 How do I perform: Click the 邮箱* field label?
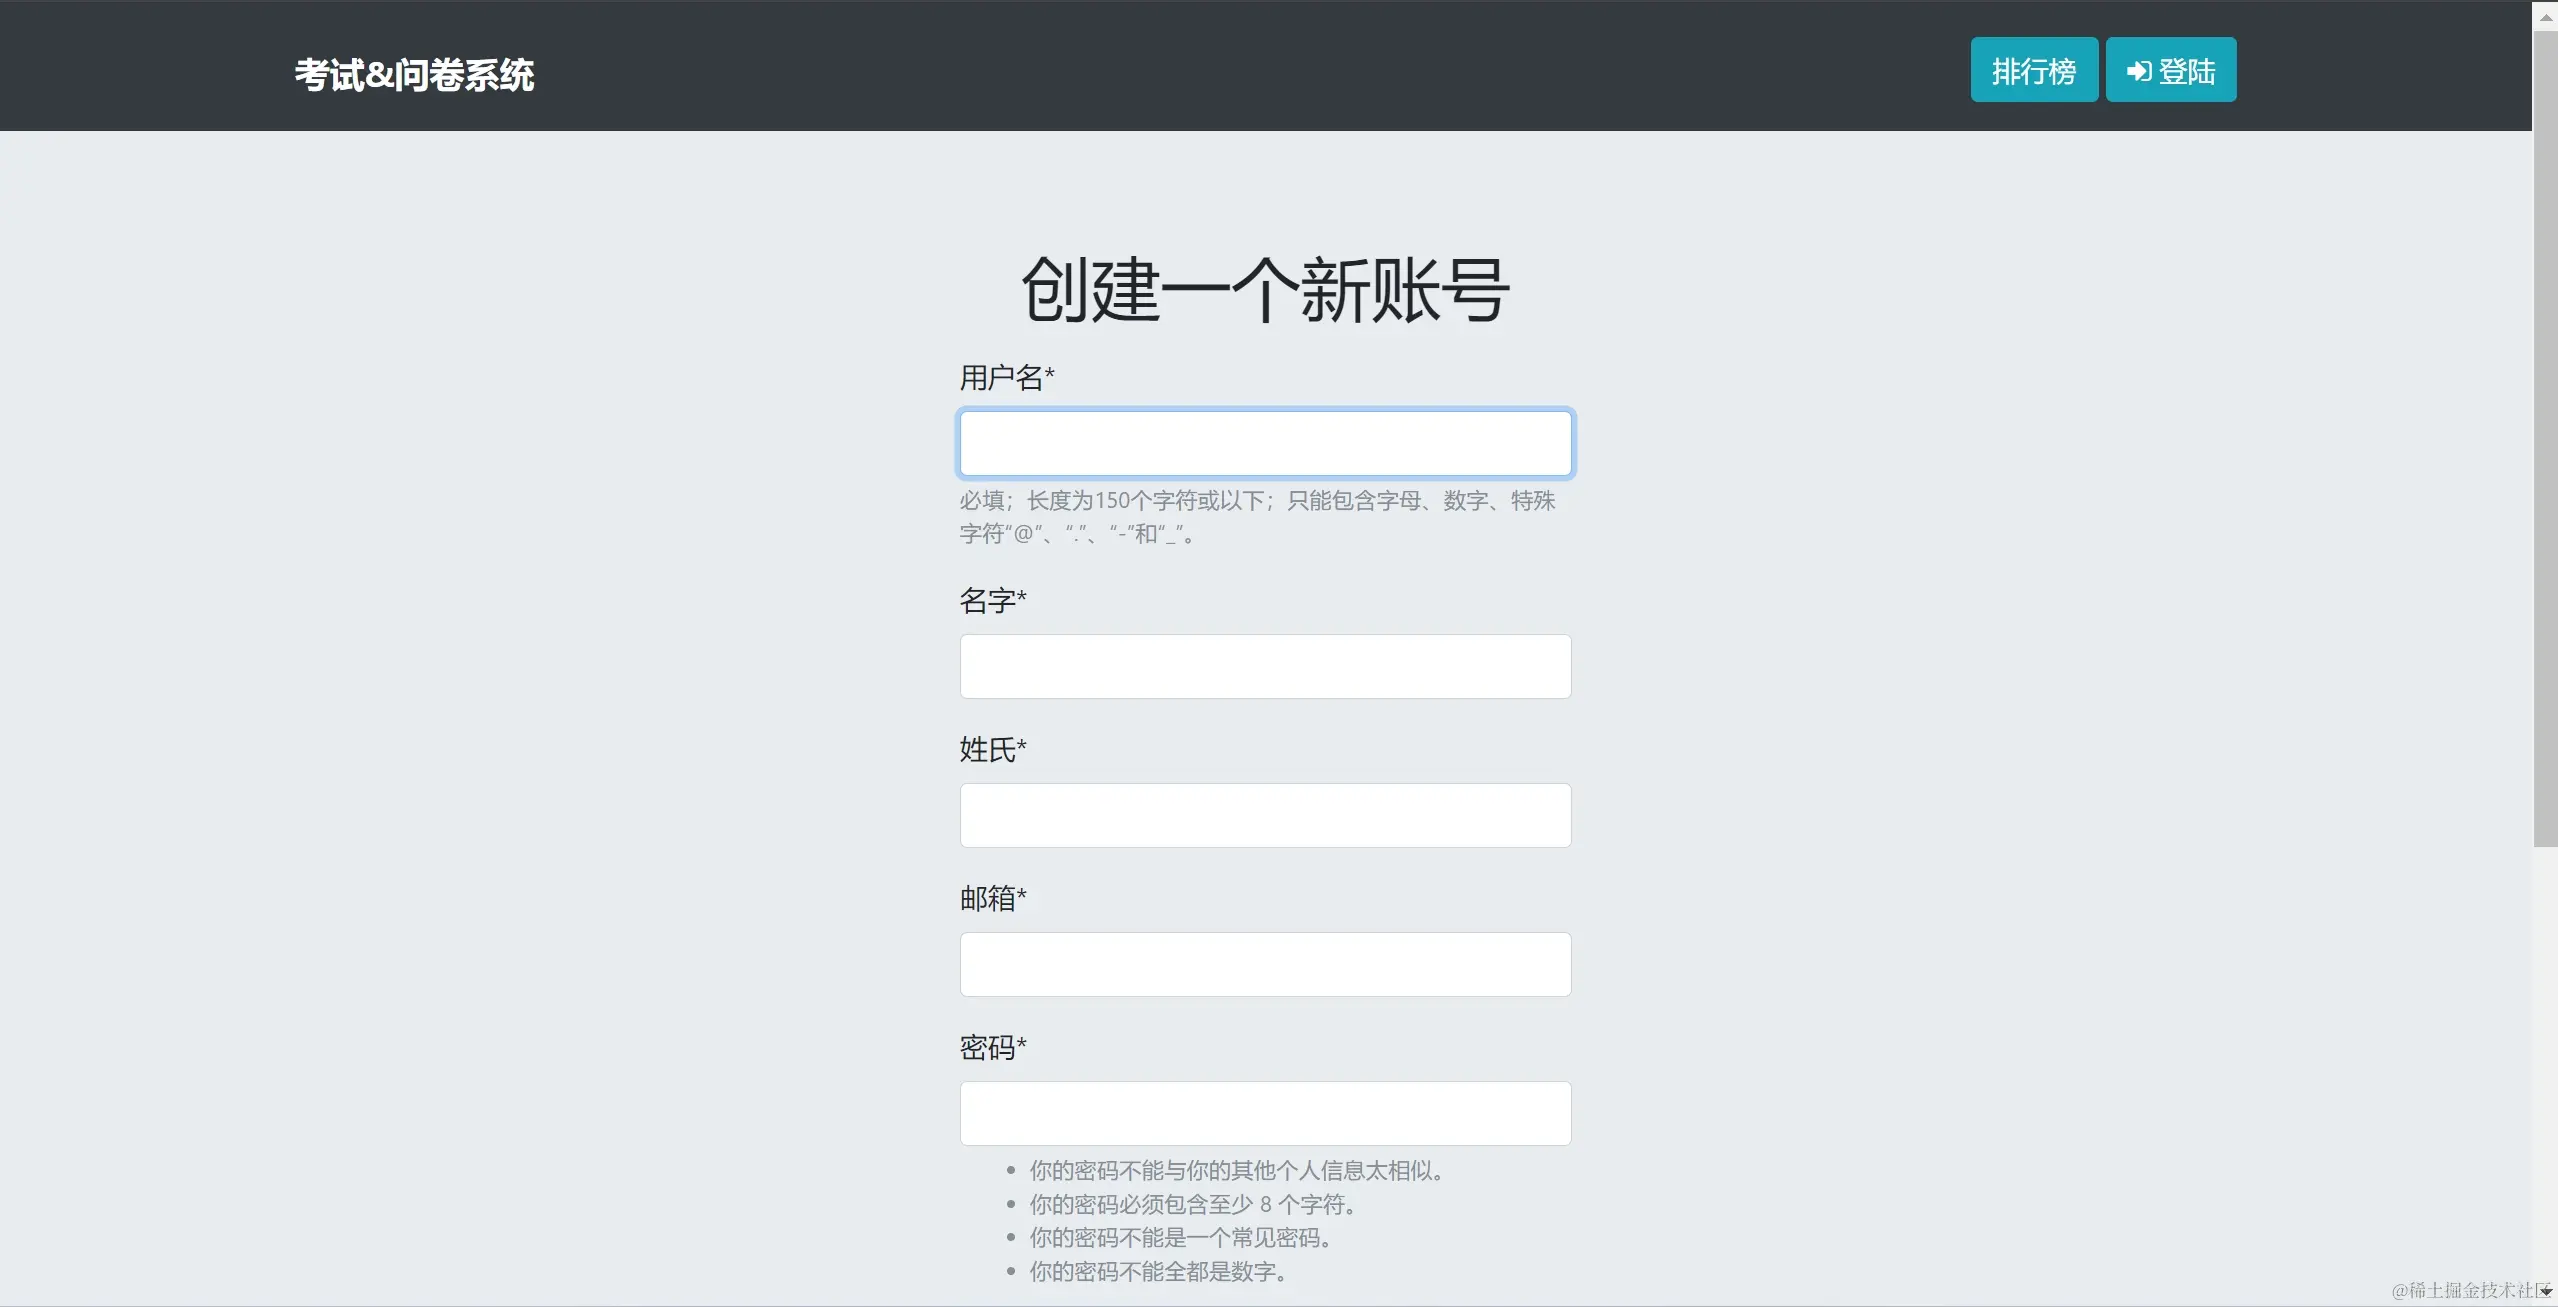pos(992,899)
